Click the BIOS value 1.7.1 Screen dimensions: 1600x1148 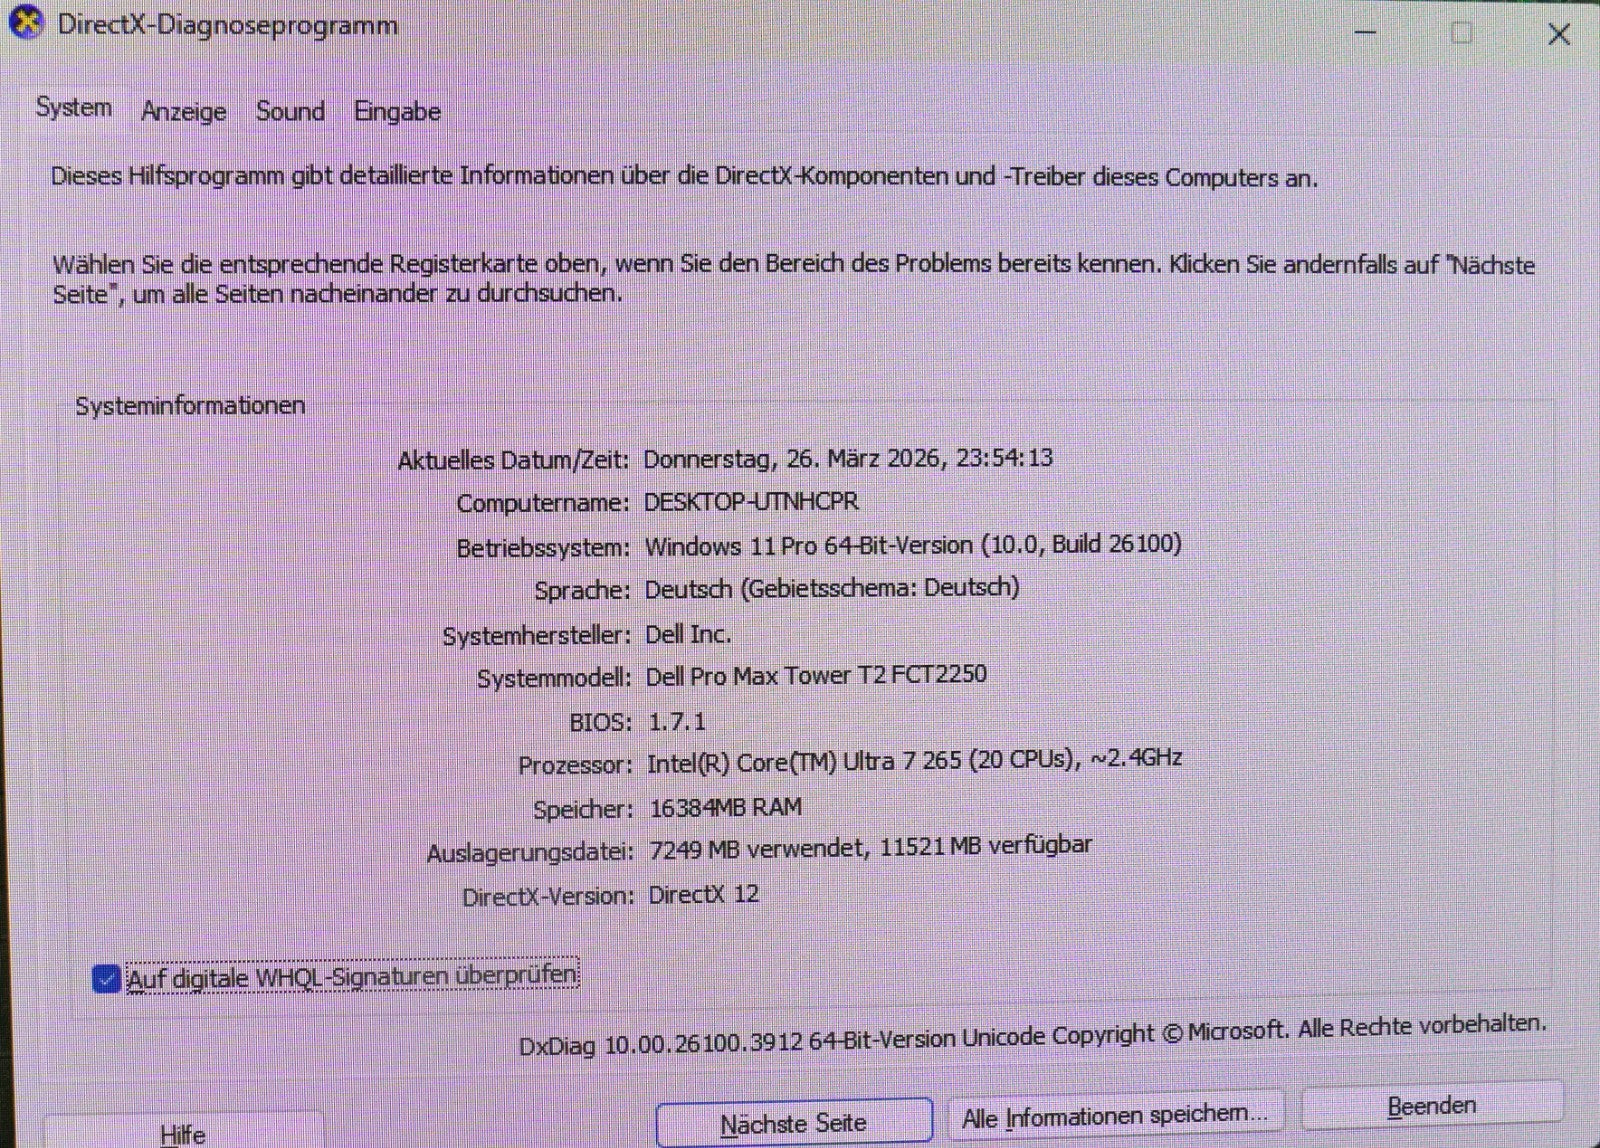[x=677, y=721]
